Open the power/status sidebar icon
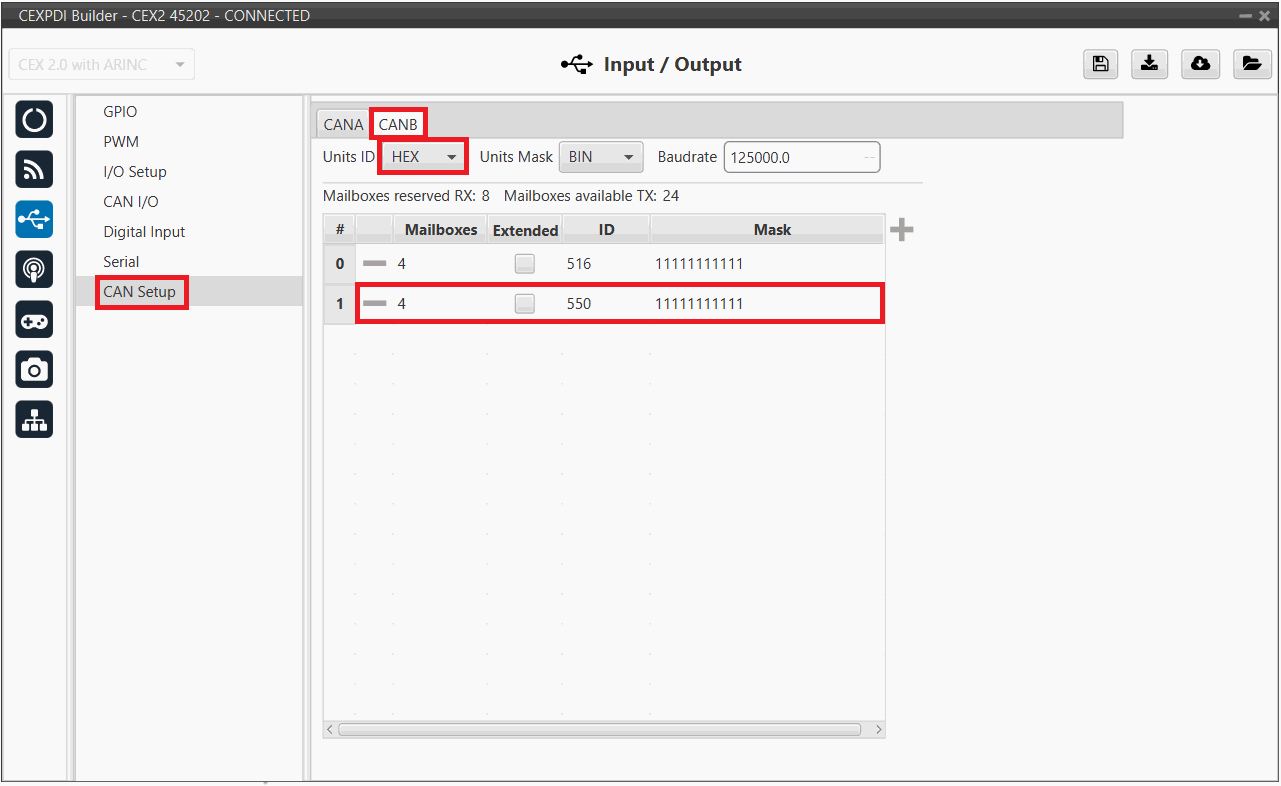 (x=34, y=120)
